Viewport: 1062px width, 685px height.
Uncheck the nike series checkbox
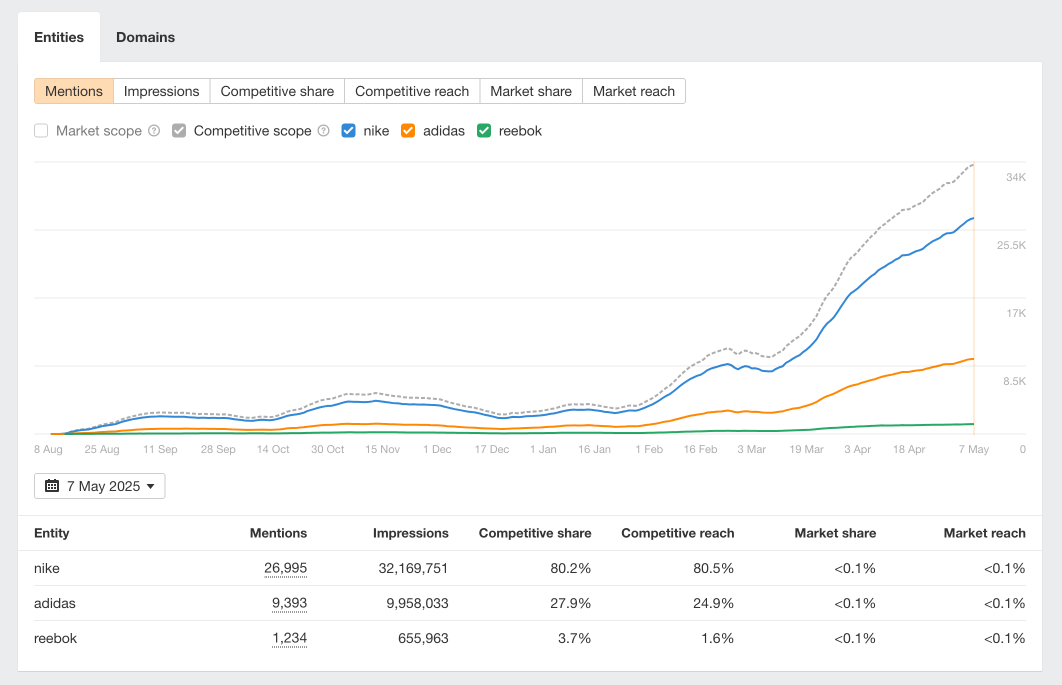click(349, 131)
